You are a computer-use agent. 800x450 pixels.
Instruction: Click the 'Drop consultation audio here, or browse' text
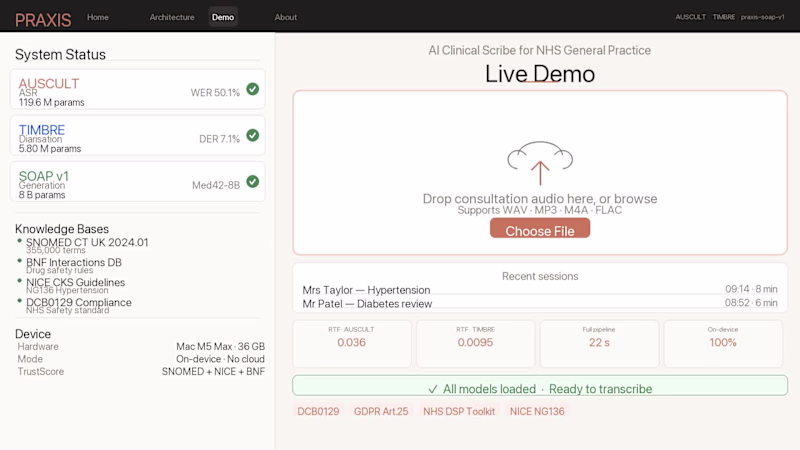pos(540,198)
